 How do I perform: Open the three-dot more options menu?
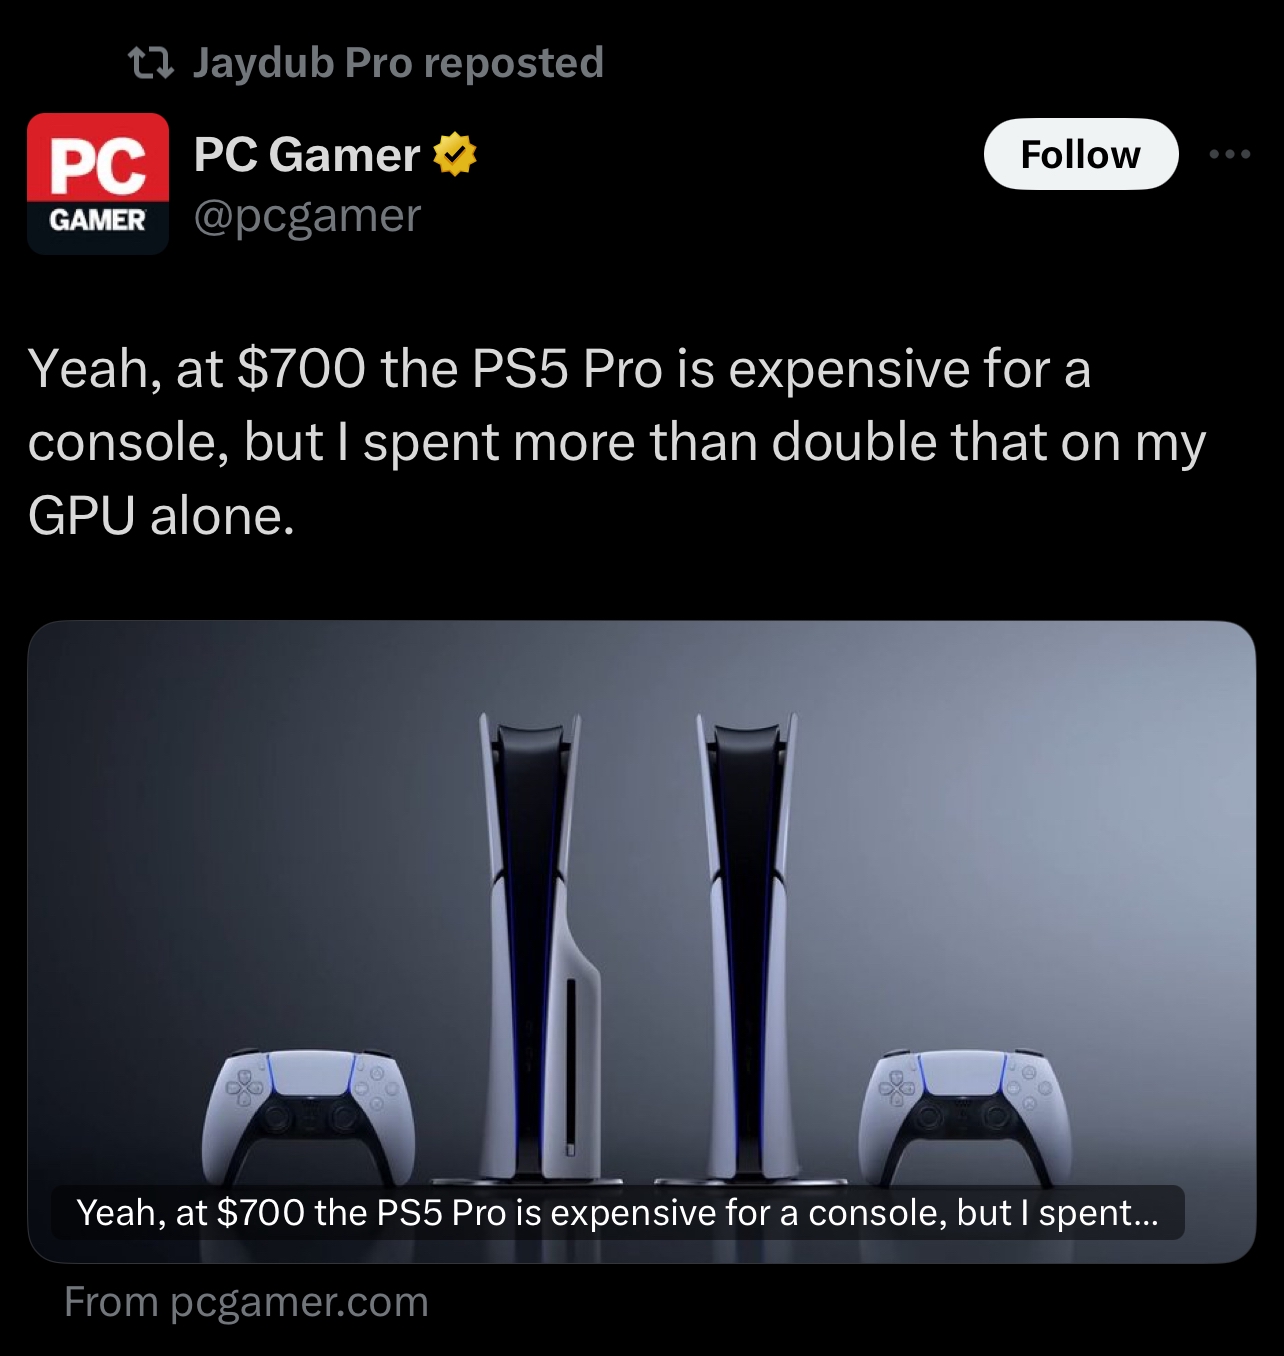[x=1229, y=154]
